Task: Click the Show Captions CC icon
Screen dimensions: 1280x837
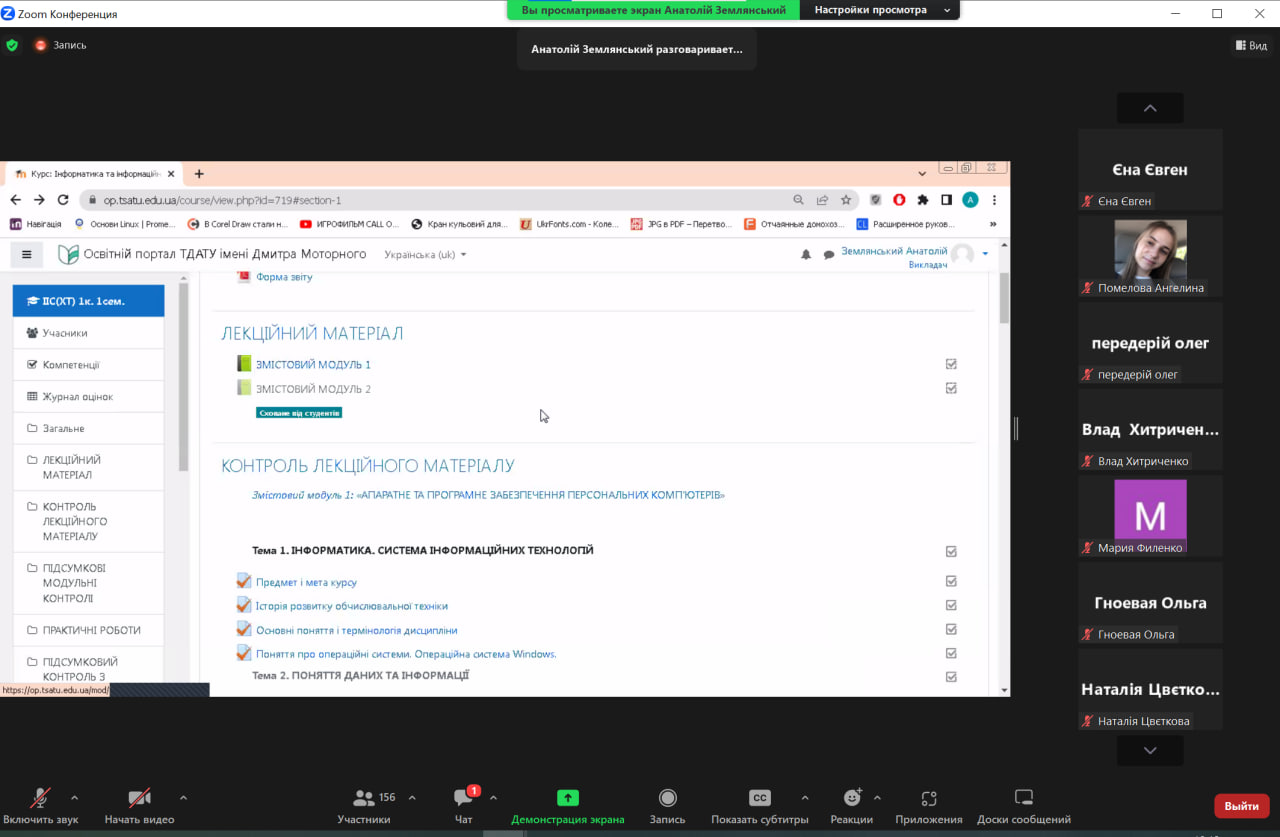Action: [x=759, y=798]
